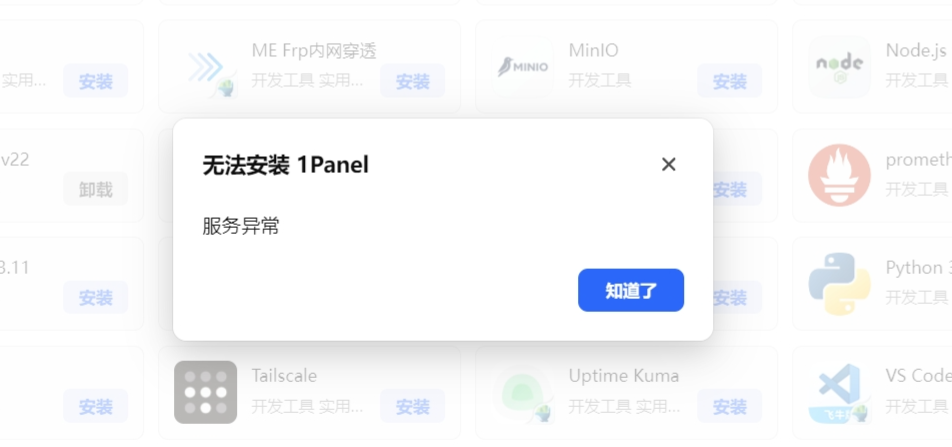952x447 pixels.
Task: Select the Prometheus flame icon
Action: [x=840, y=176]
